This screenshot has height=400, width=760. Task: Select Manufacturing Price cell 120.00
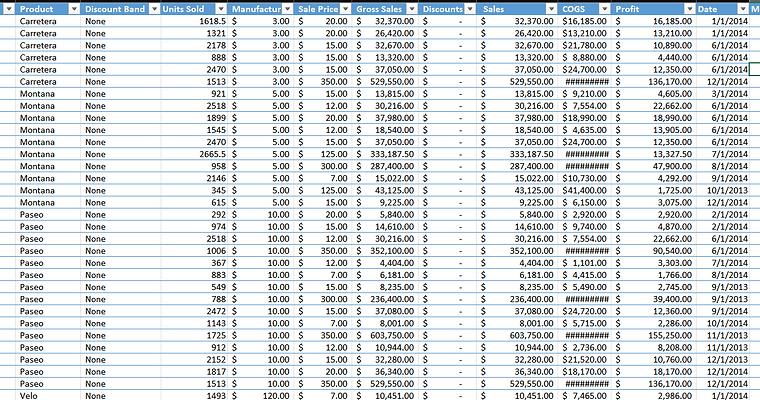pos(260,396)
